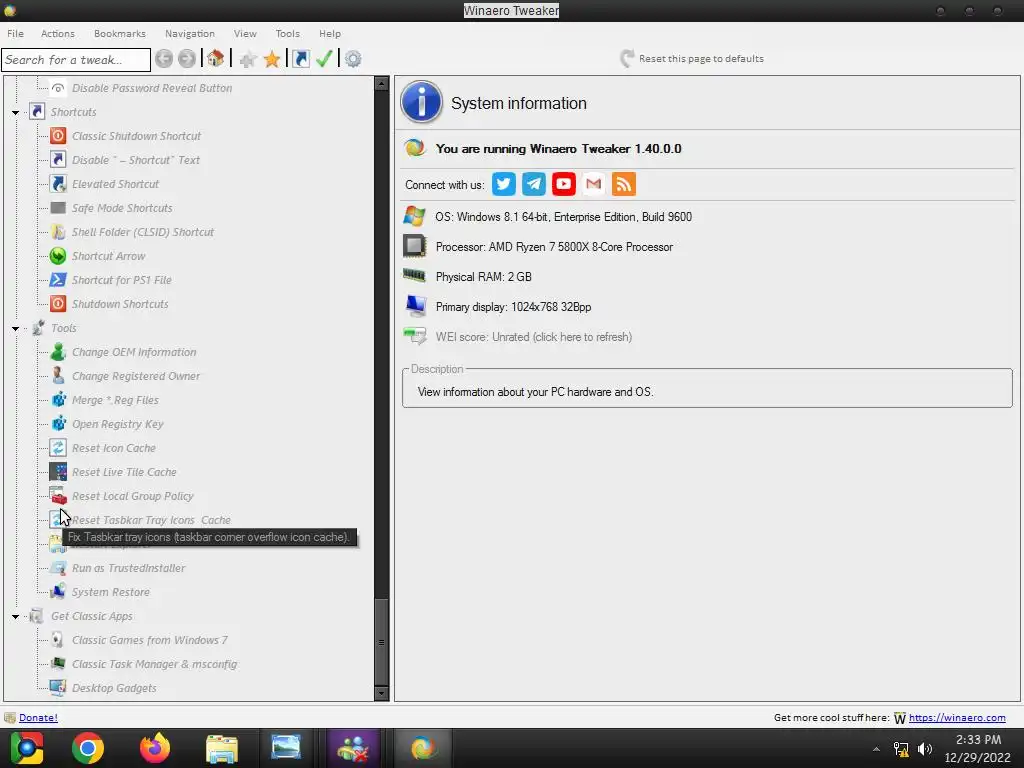The height and width of the screenshot is (768, 1024).
Task: Click the add bookmark gray star icon
Action: tap(248, 59)
